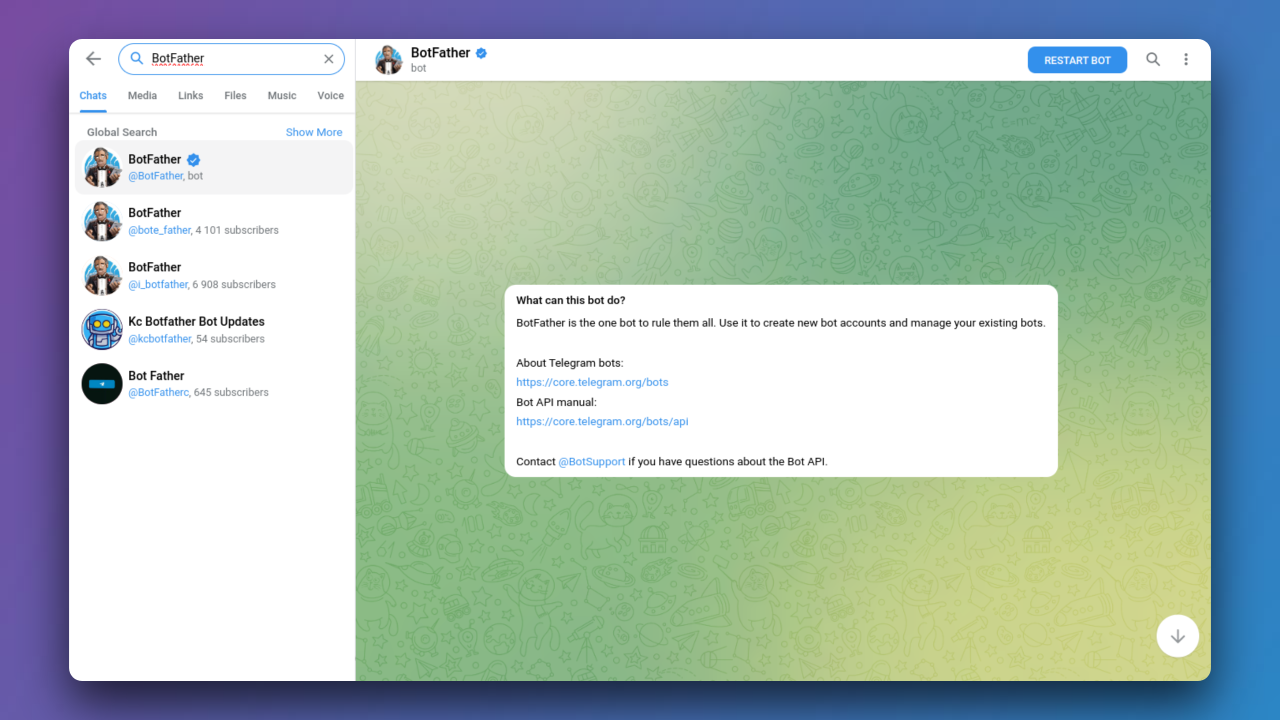Select verified @BotFather bot result
Screen dimensions: 1280x720
pos(214,167)
